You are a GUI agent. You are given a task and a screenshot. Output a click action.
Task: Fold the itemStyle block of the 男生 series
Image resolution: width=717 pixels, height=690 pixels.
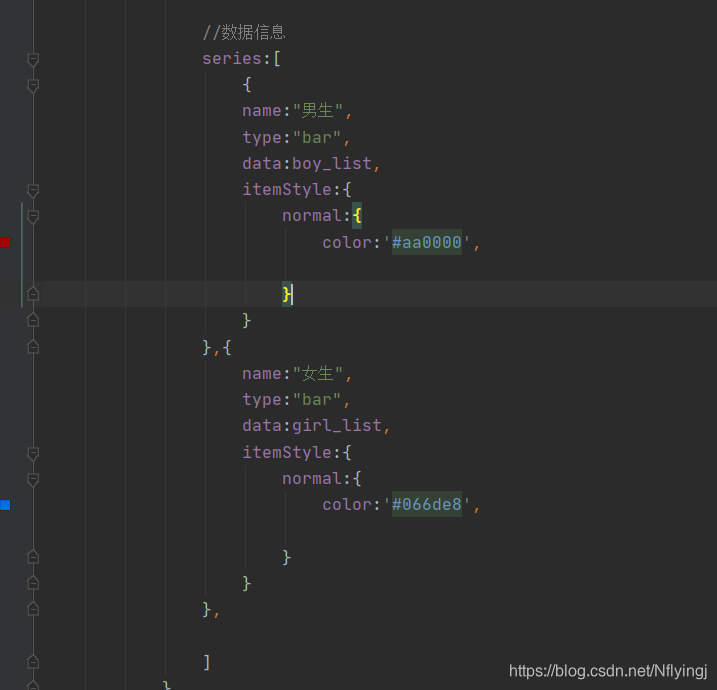tap(33, 191)
